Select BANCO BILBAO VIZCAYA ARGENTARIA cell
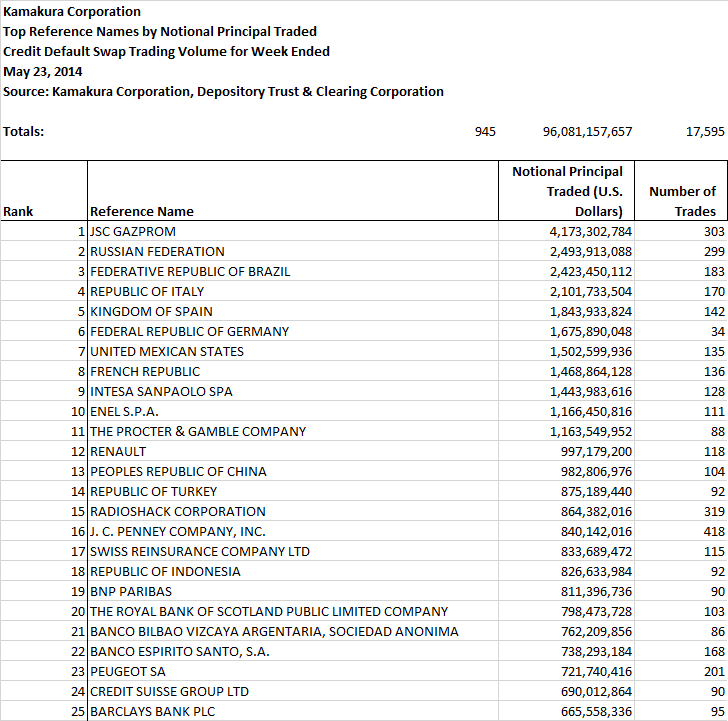 click(x=293, y=630)
